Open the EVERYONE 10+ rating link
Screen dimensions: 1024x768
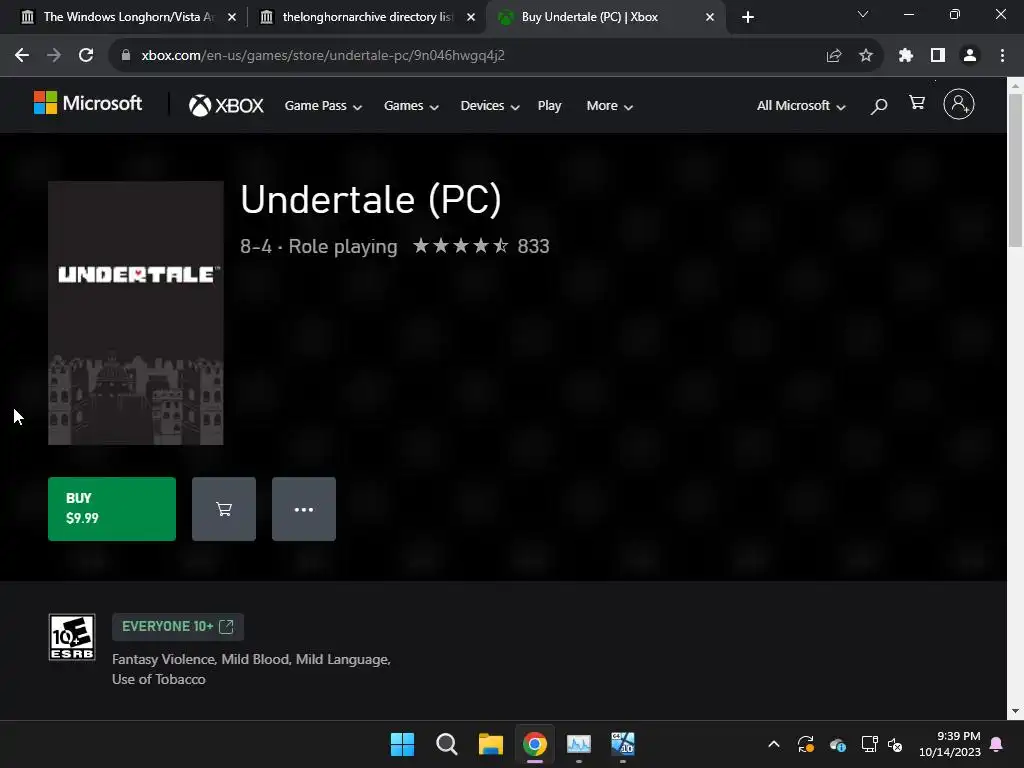[178, 626]
